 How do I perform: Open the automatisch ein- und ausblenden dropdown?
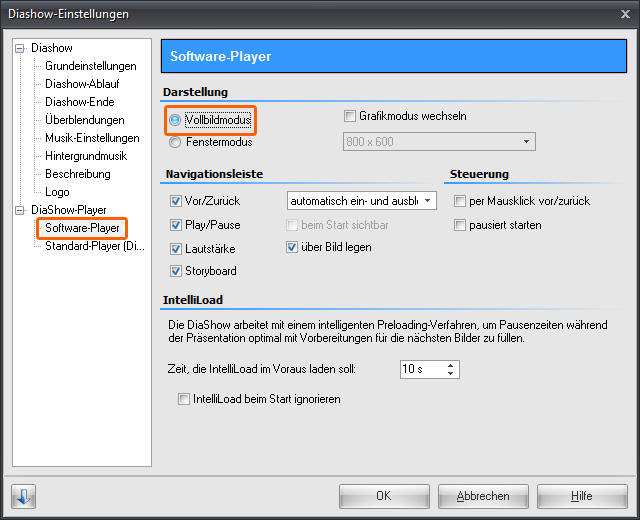[361, 201]
